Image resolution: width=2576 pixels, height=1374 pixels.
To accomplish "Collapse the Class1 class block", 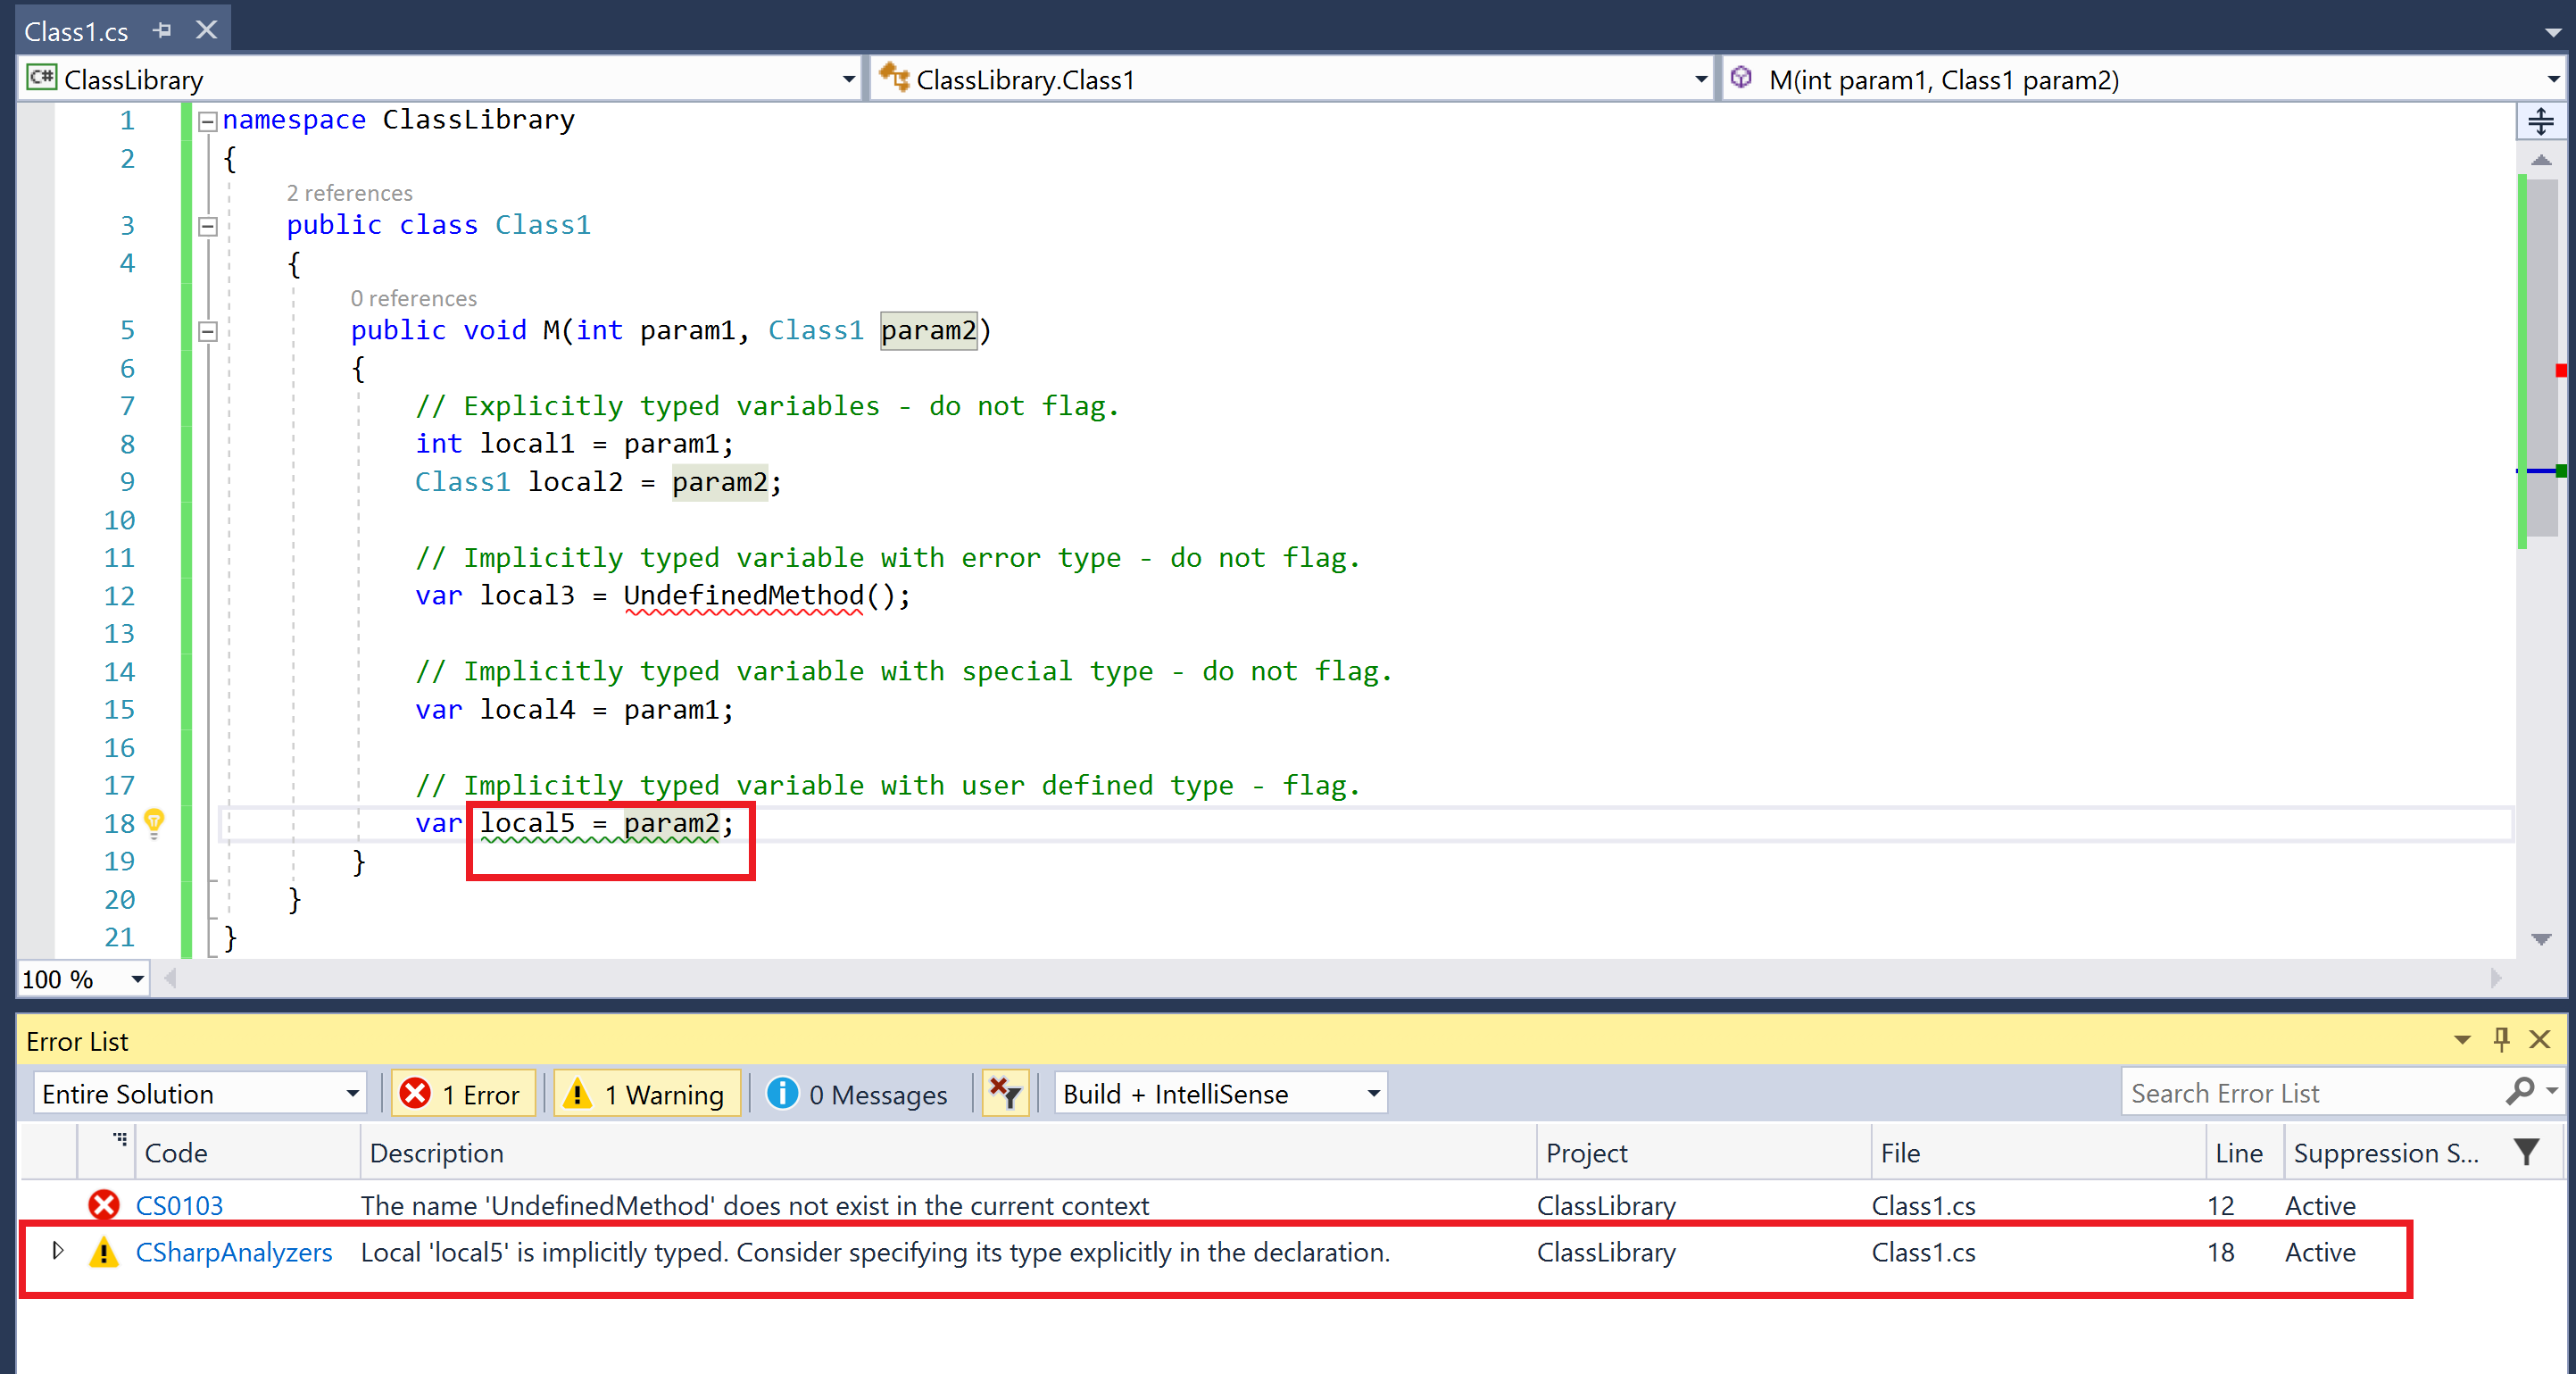I will tap(208, 227).
